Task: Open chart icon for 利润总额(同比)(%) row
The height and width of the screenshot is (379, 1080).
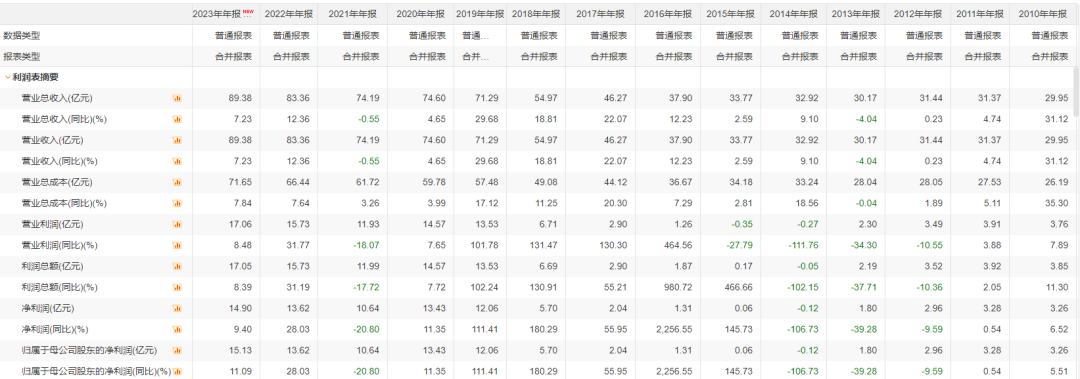Action: (x=177, y=287)
